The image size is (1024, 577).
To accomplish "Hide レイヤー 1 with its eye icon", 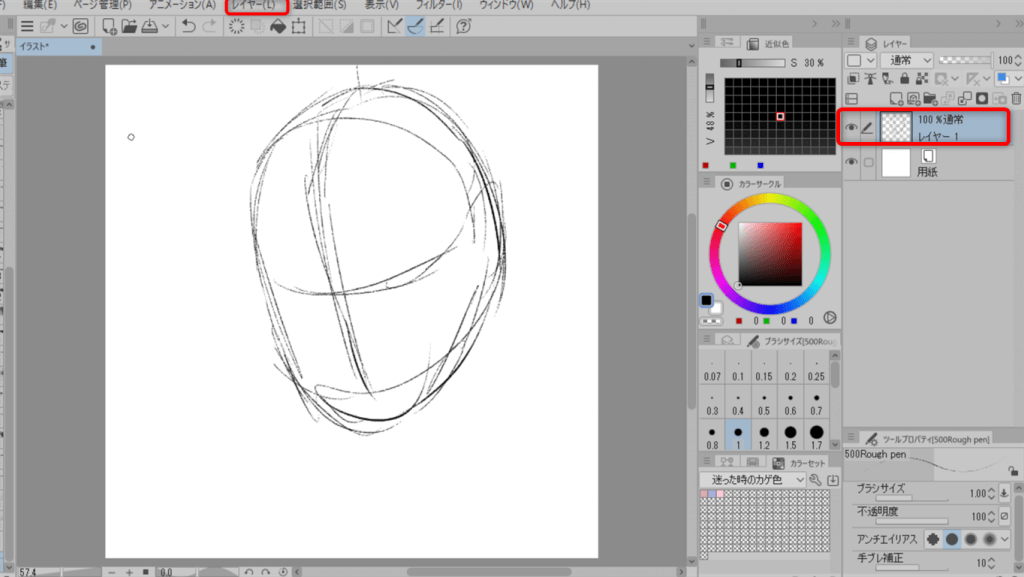I will point(851,127).
